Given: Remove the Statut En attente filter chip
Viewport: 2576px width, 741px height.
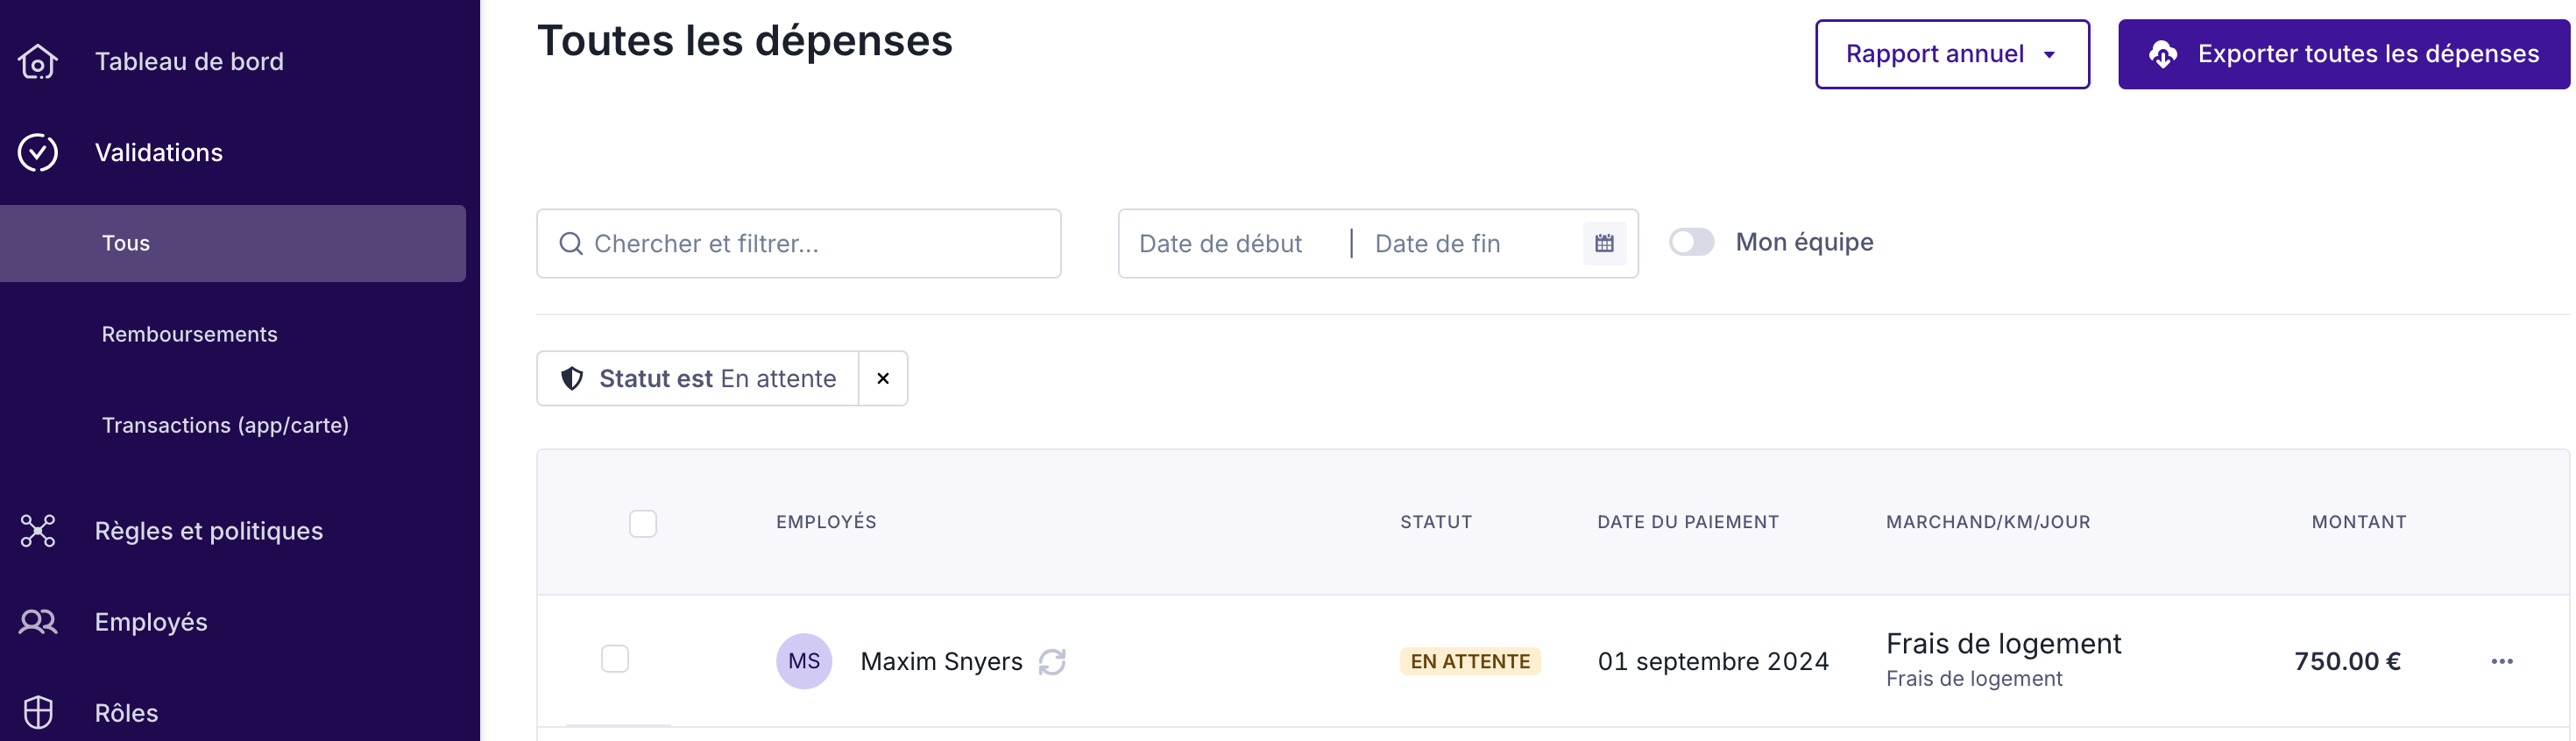Looking at the screenshot, I should pos(883,379).
